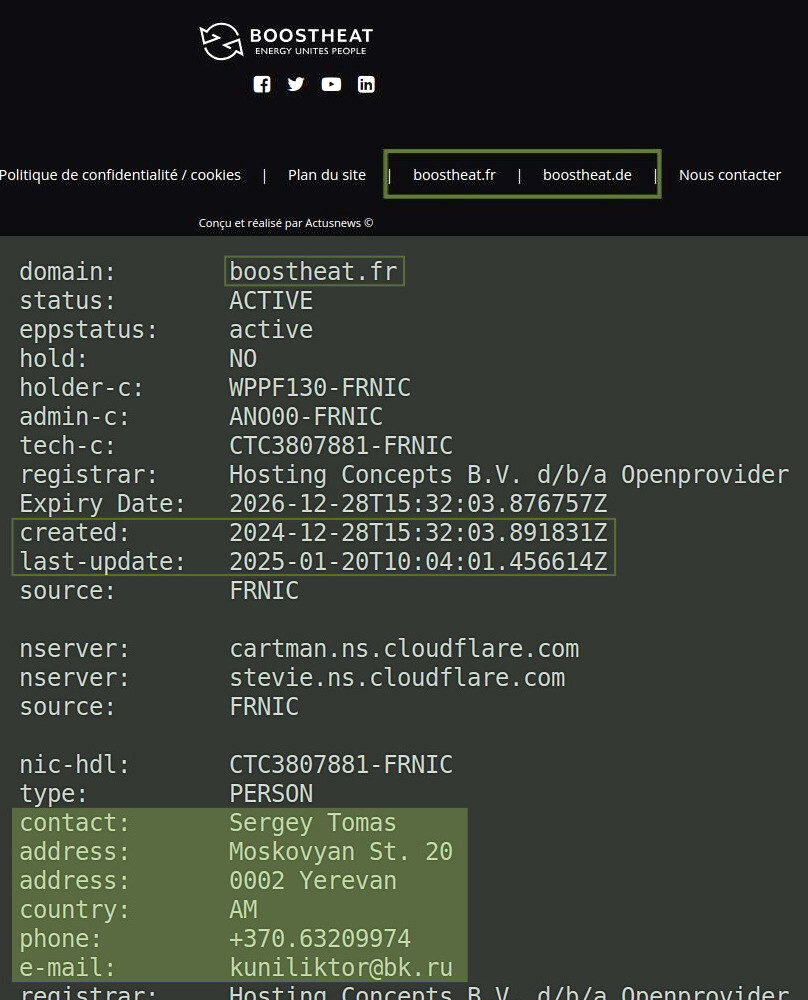808x1000 pixels.
Task: Select the phone number +370.63209974
Action: [x=320, y=939]
